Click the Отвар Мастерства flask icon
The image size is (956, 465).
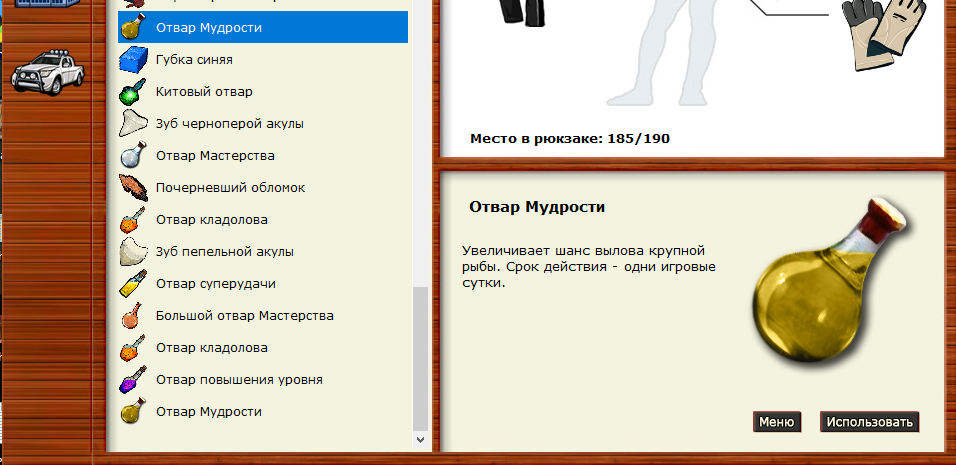click(x=134, y=155)
